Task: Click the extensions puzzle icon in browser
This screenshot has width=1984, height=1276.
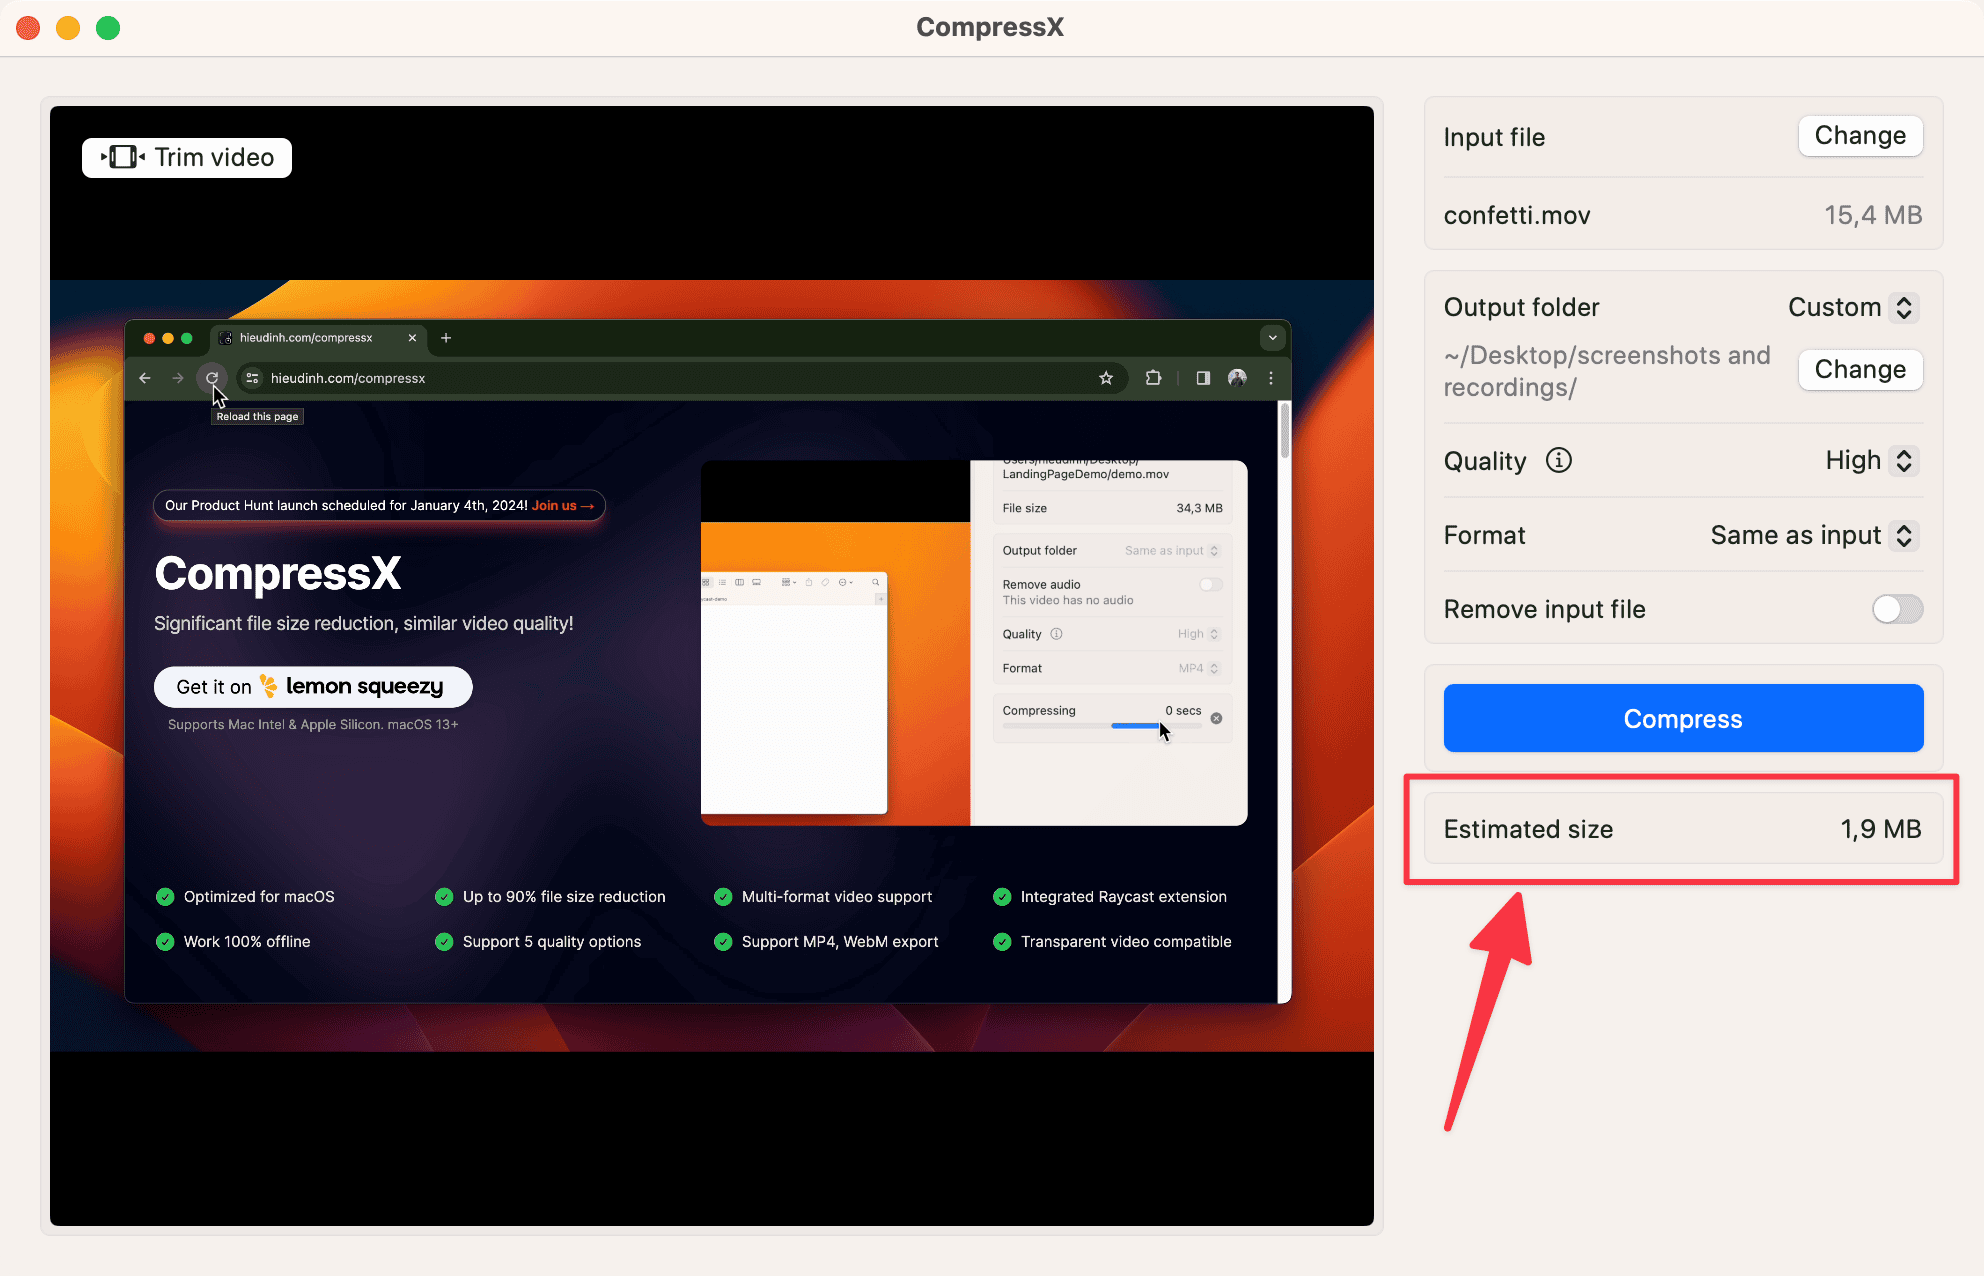Action: pyautogui.click(x=1153, y=378)
